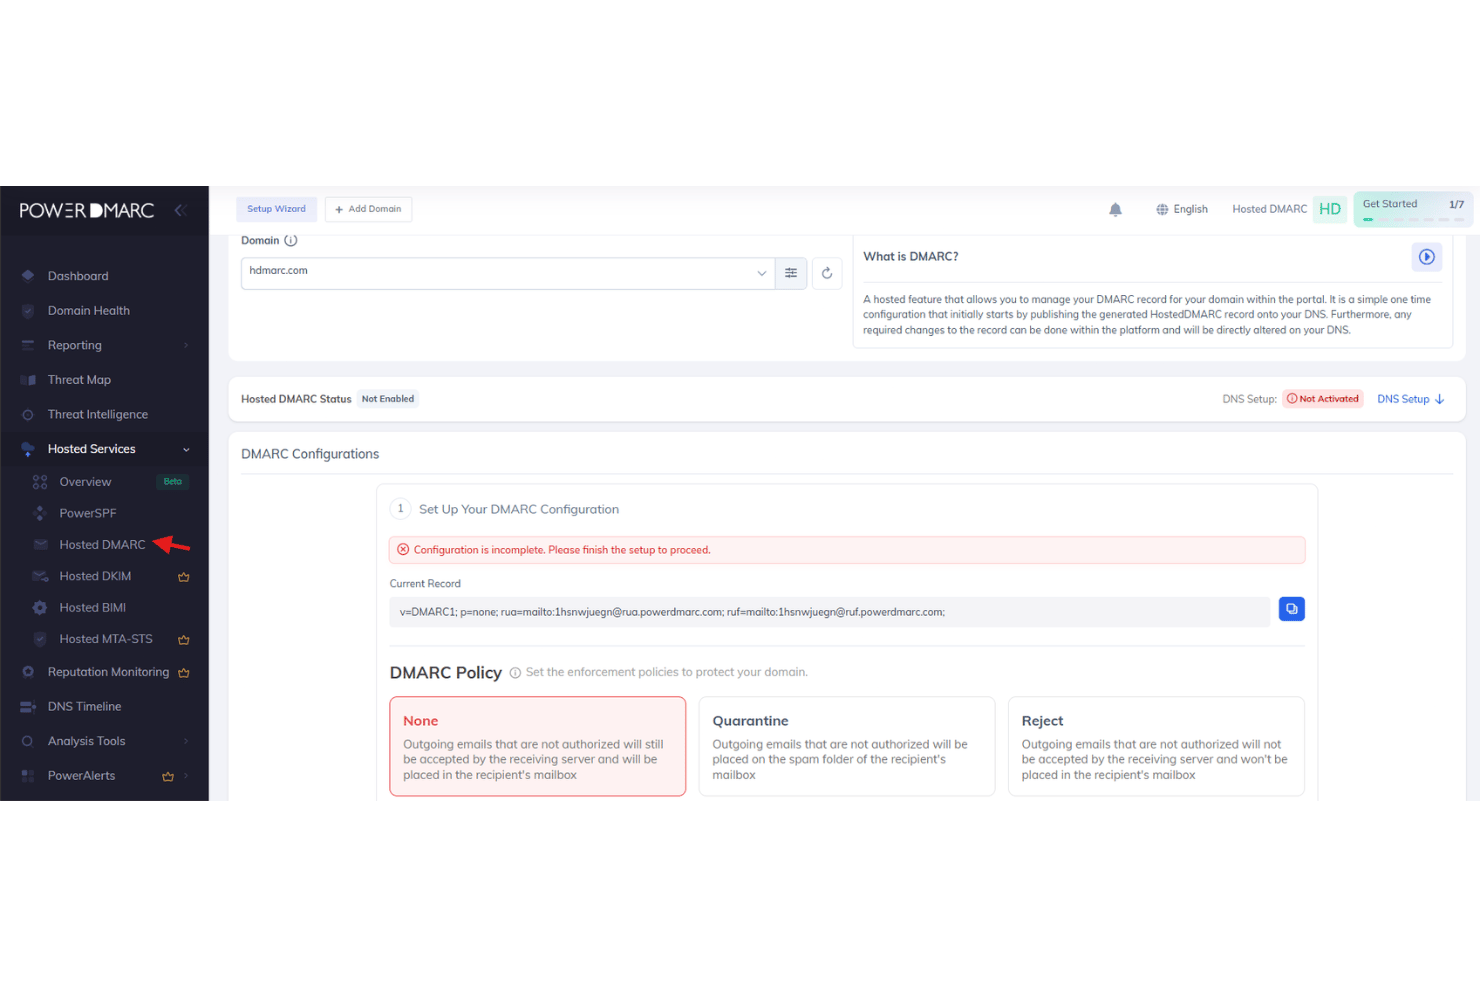This screenshot has width=1480, height=987.
Task: Click the crown icon beside Hosted DKIM
Action: (184, 577)
